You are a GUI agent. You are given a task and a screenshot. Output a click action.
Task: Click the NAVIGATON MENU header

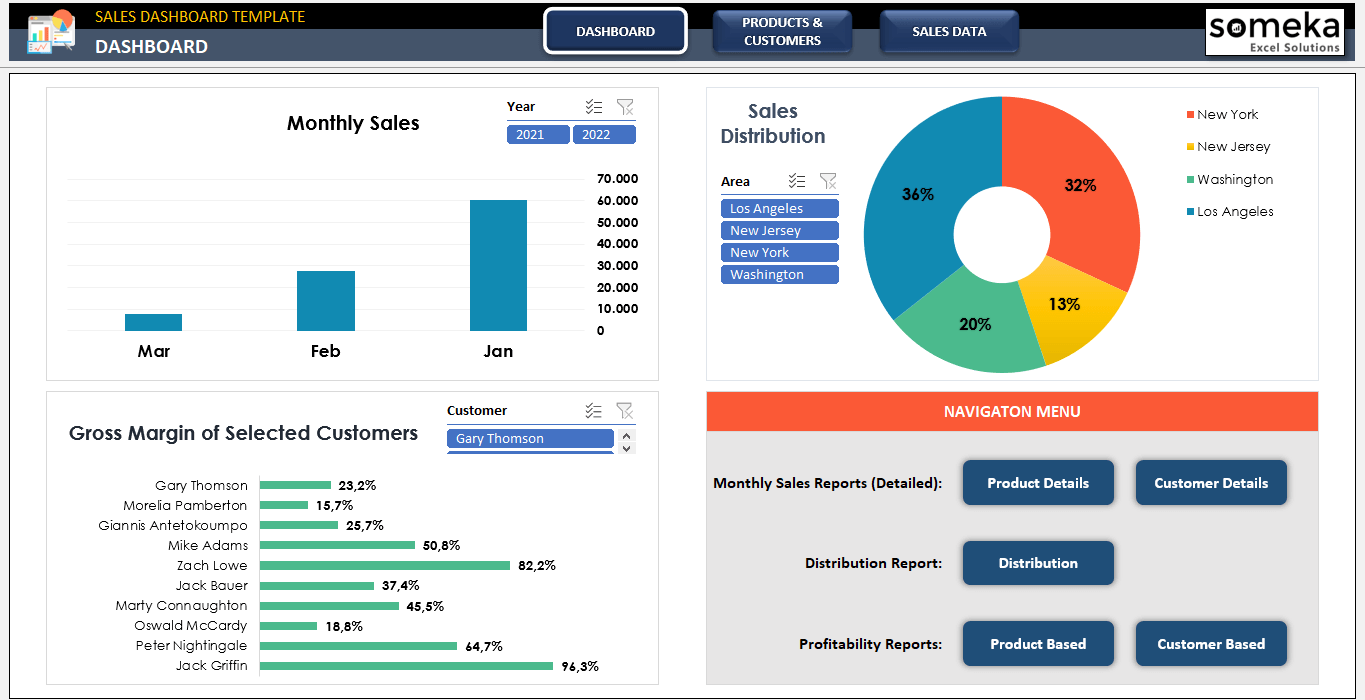pos(1012,412)
